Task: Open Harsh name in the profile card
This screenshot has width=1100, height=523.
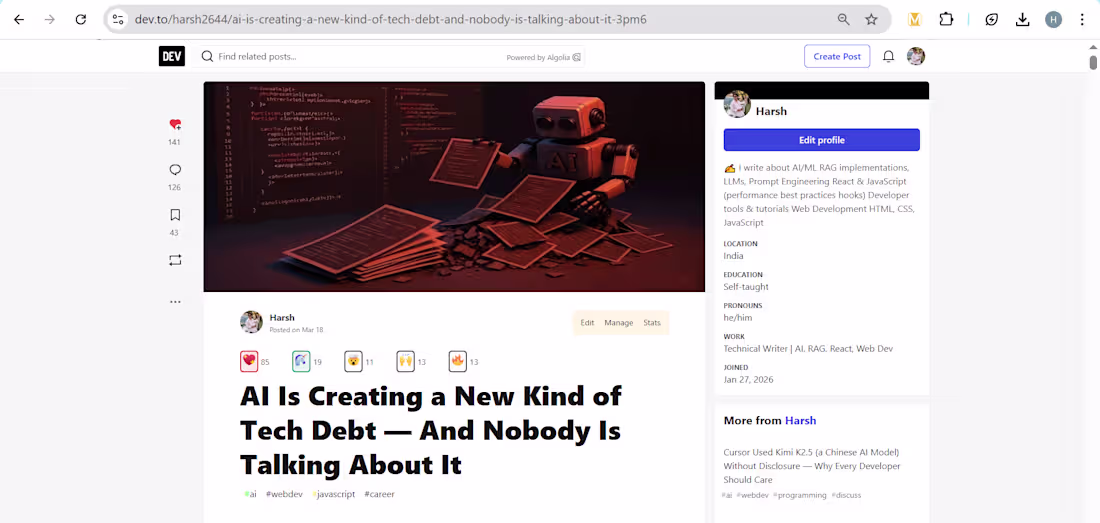Action: (771, 111)
